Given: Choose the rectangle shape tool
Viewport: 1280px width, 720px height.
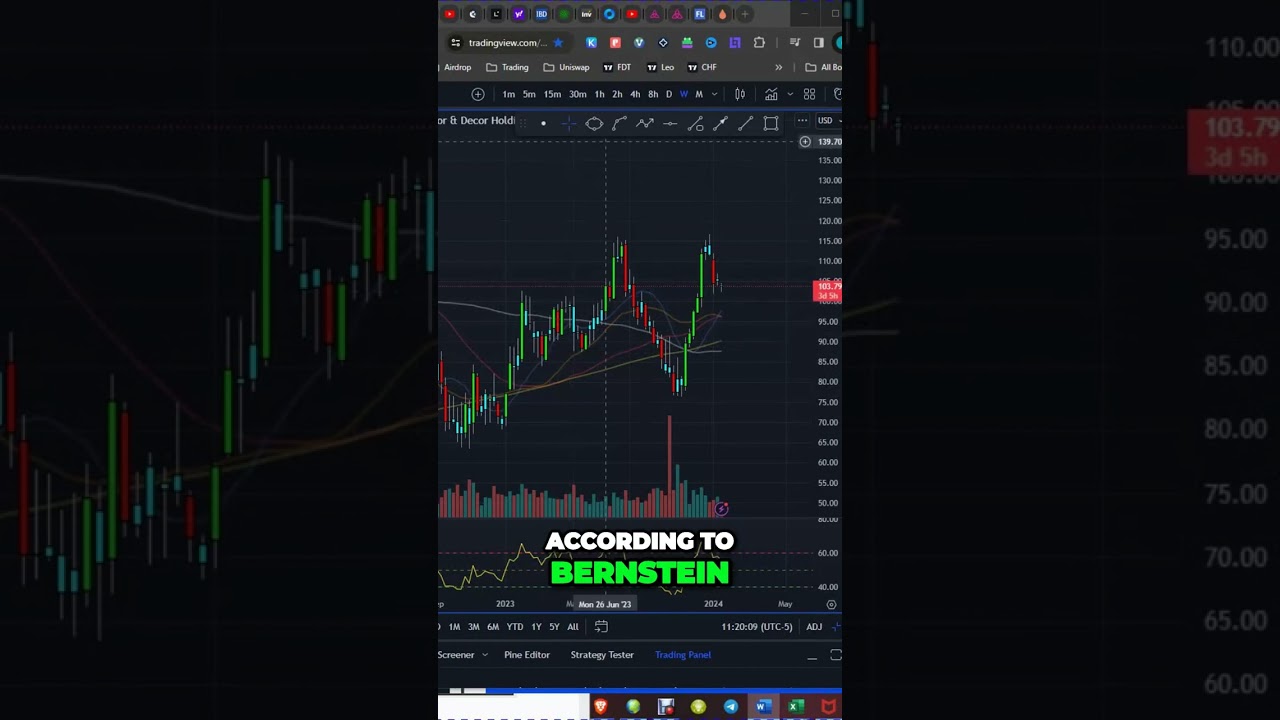Looking at the screenshot, I should [x=771, y=123].
